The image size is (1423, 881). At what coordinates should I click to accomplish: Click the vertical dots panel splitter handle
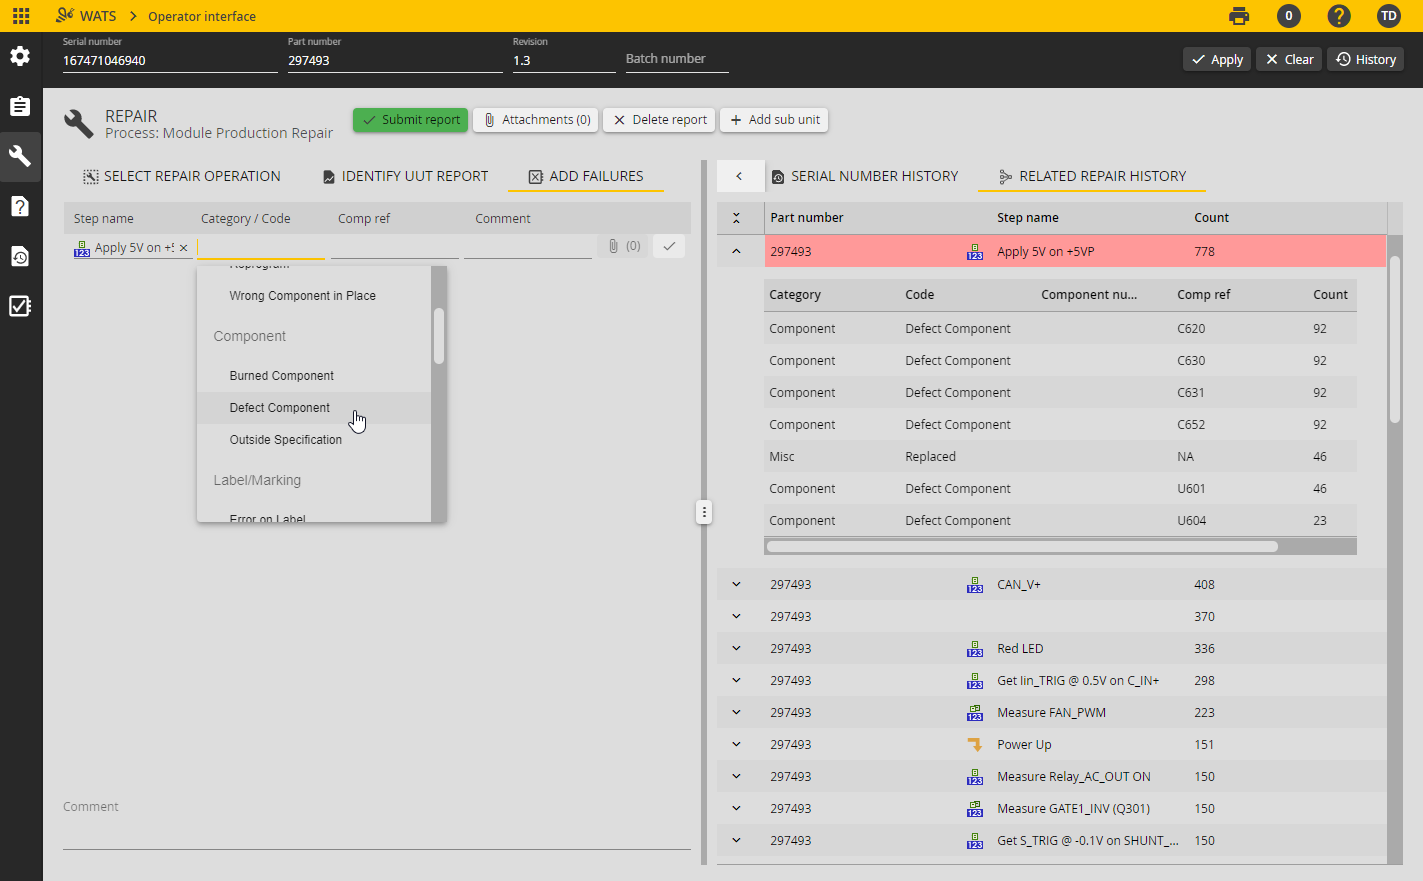coord(704,512)
